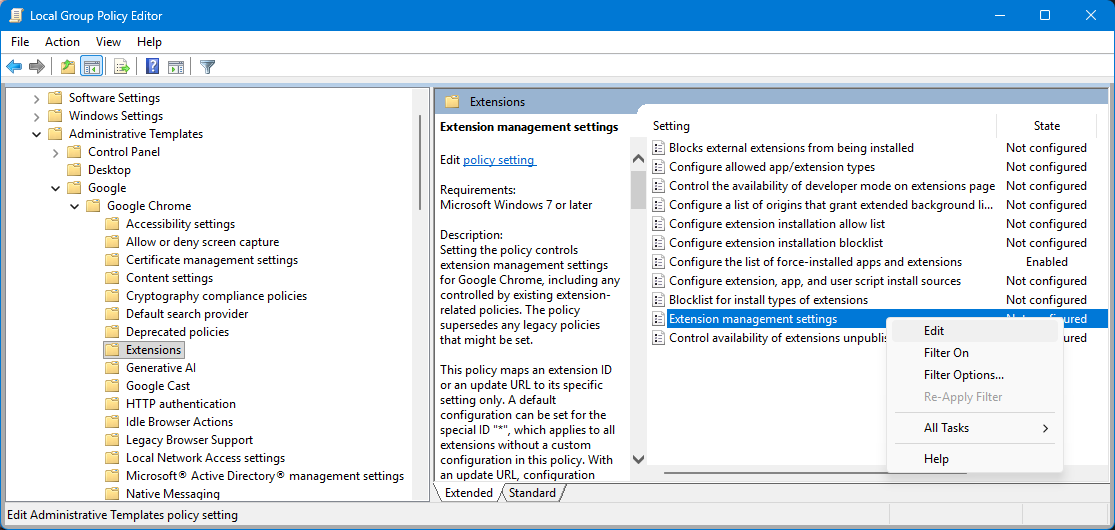Select Configure the list of force-installed apps row
The image size is (1115, 530).
(880, 262)
